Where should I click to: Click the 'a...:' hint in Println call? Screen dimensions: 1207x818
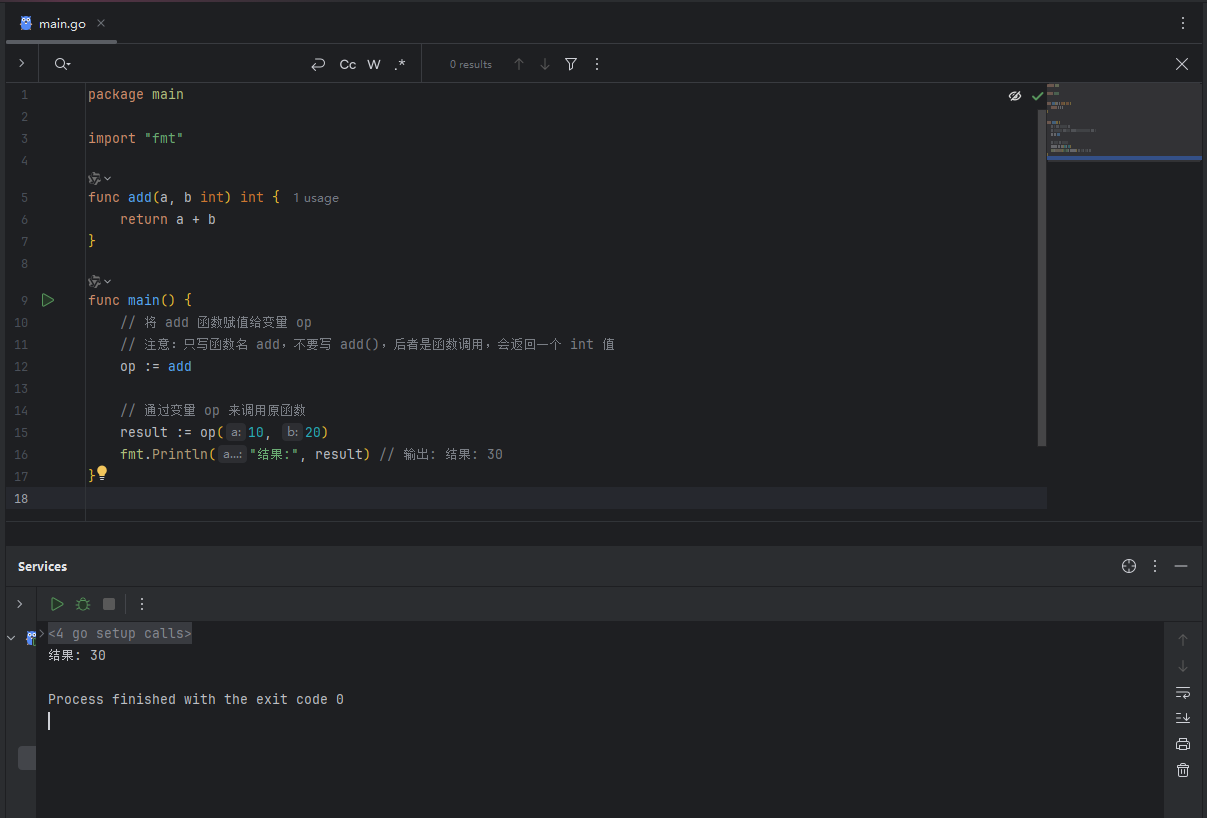tap(233, 454)
